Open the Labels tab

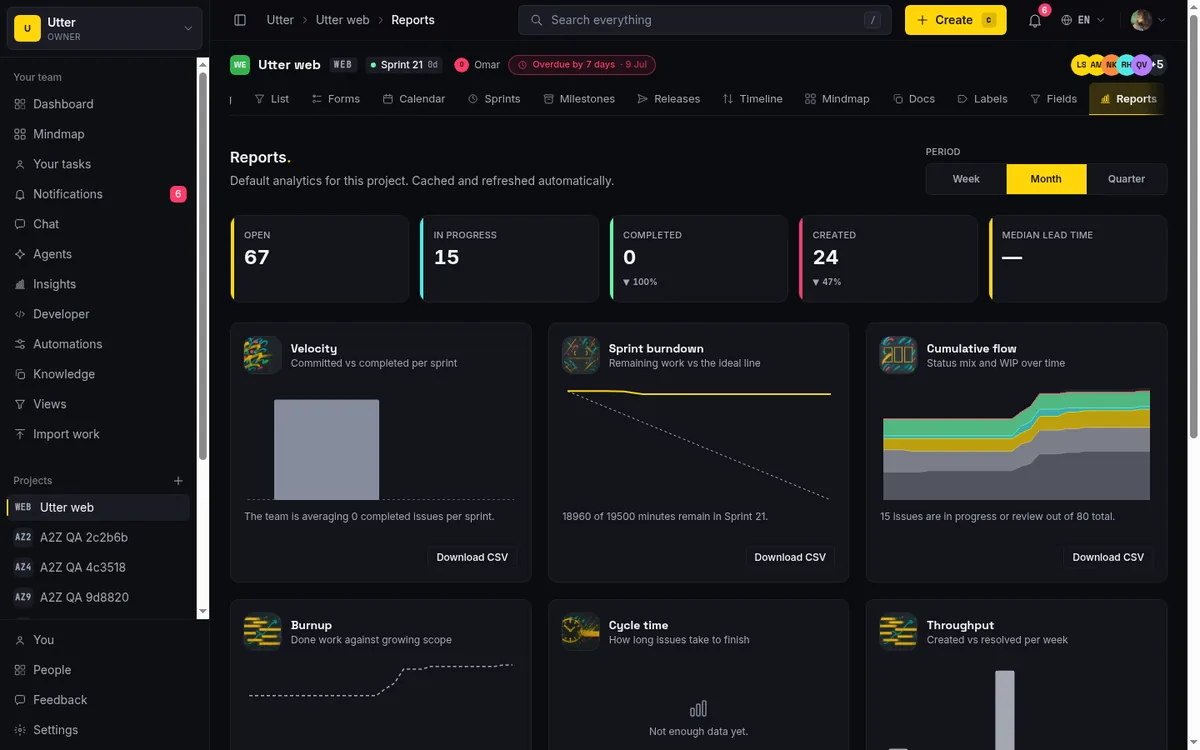[x=983, y=99]
